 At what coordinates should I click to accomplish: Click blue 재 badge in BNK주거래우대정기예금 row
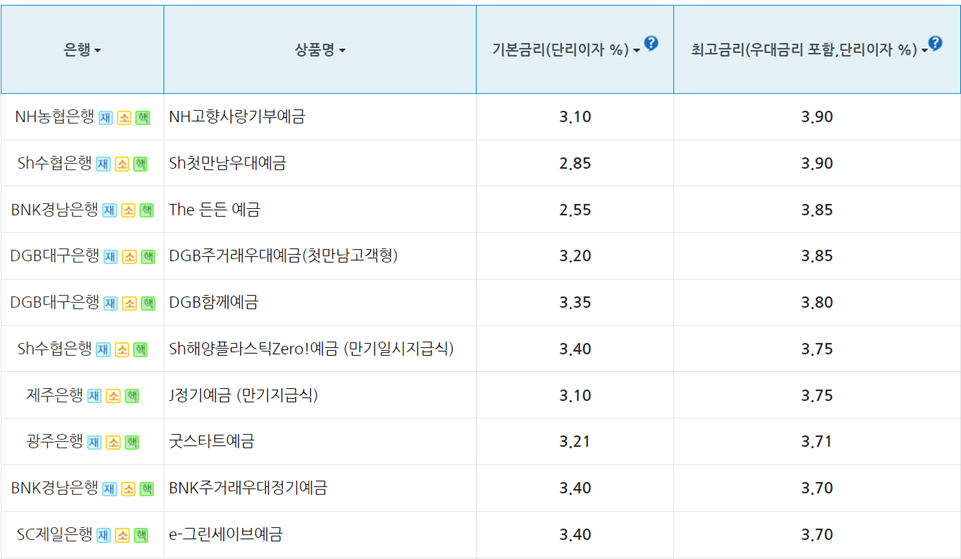(109, 489)
